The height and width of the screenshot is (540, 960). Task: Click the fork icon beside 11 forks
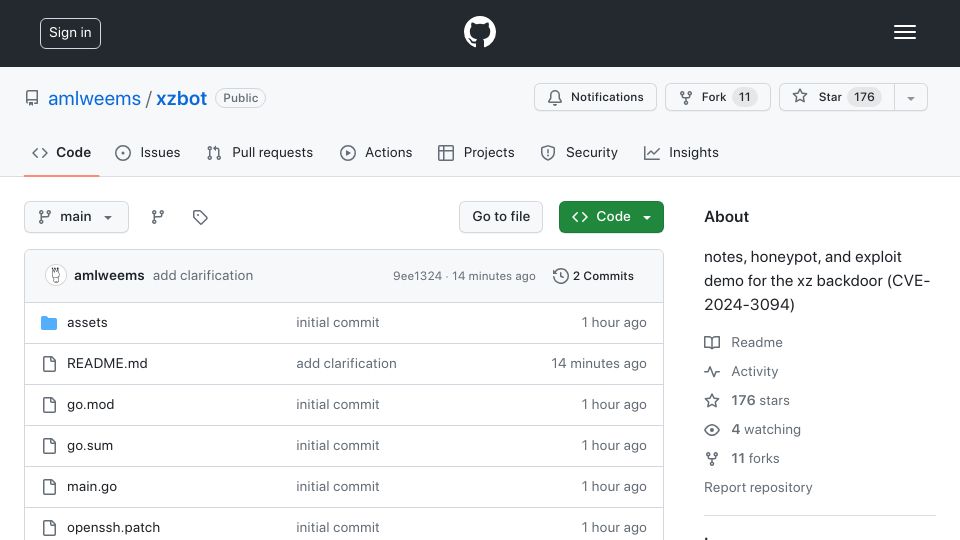click(711, 459)
